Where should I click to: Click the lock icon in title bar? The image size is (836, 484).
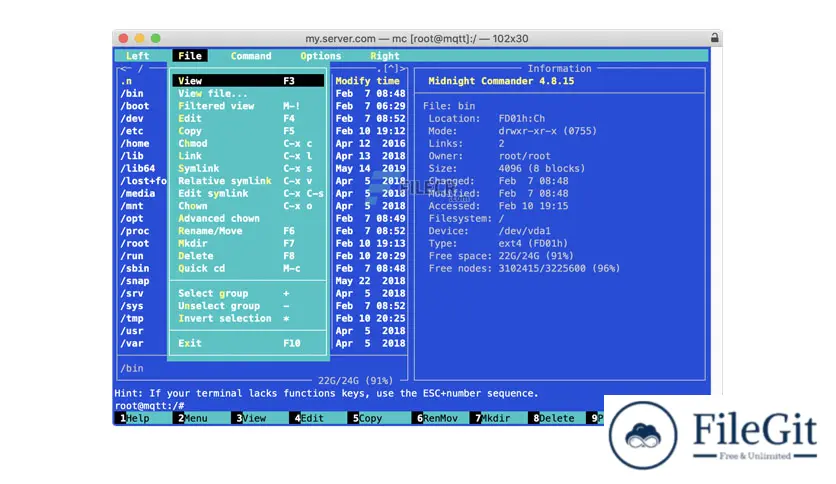pos(714,38)
